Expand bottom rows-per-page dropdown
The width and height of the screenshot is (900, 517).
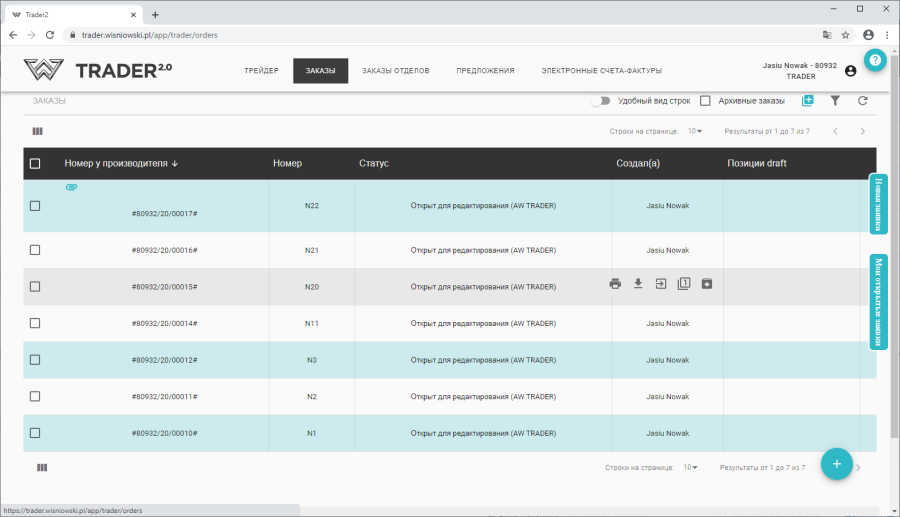690,467
